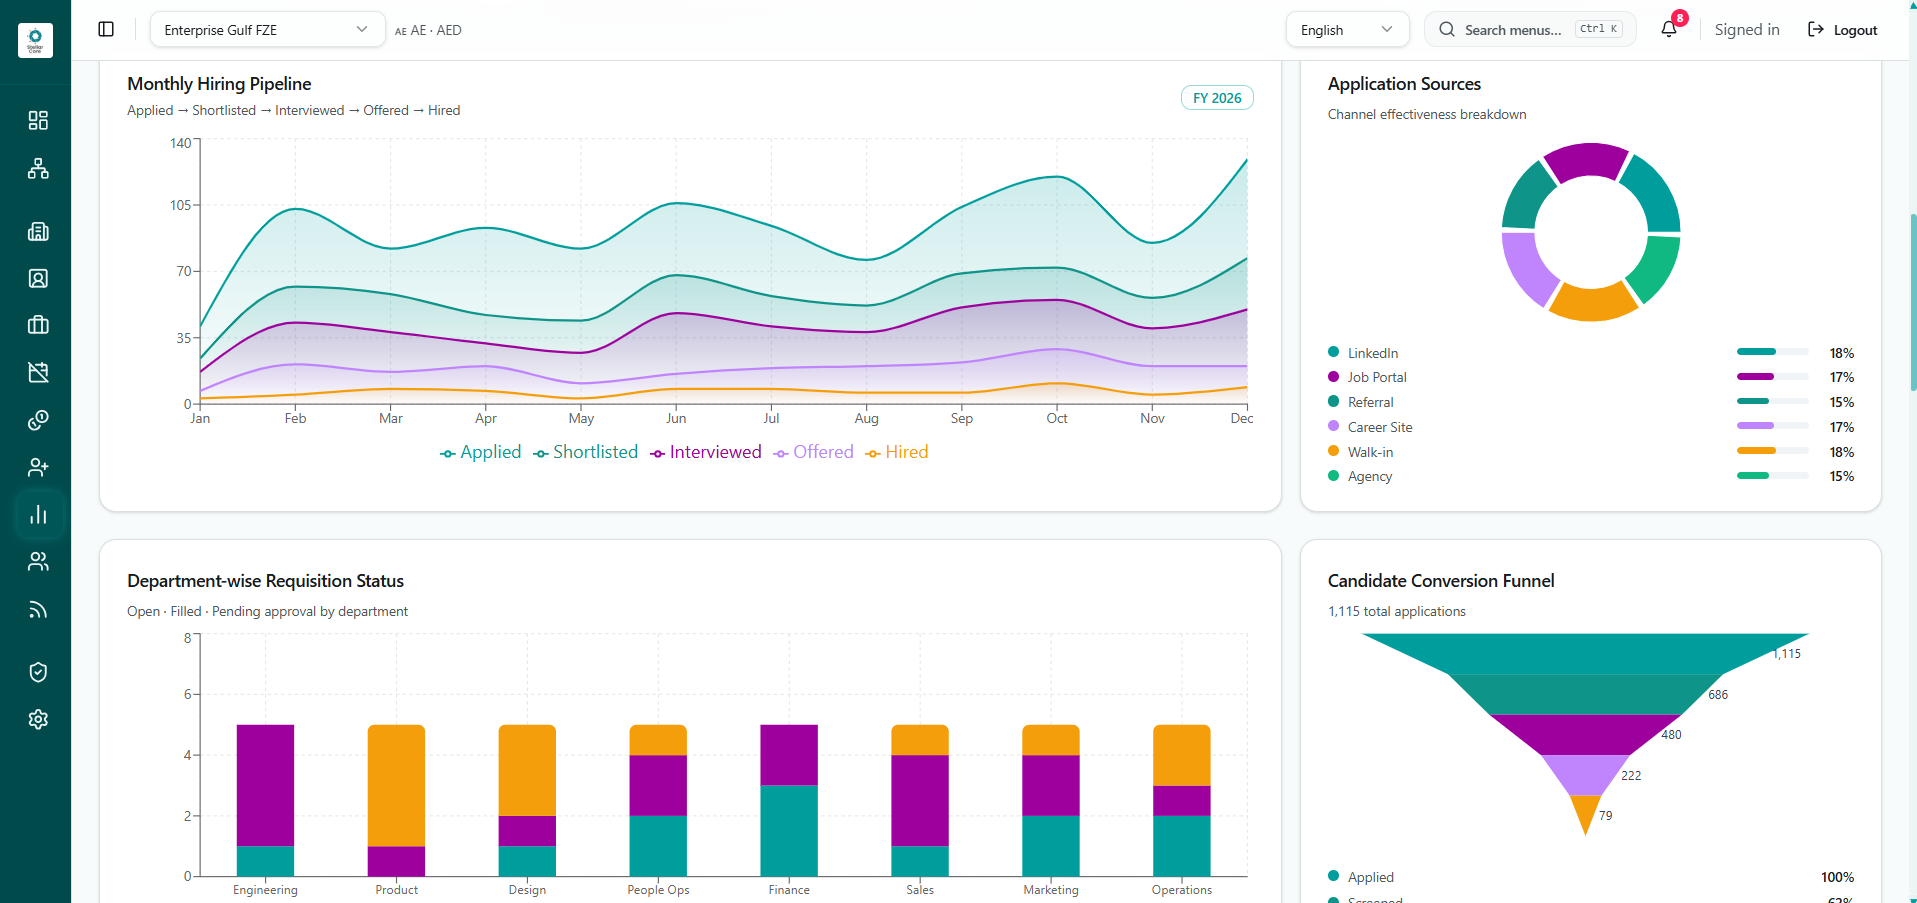The image size is (1917, 903).
Task: Open the organization chart sidebar icon
Action: [x=38, y=168]
